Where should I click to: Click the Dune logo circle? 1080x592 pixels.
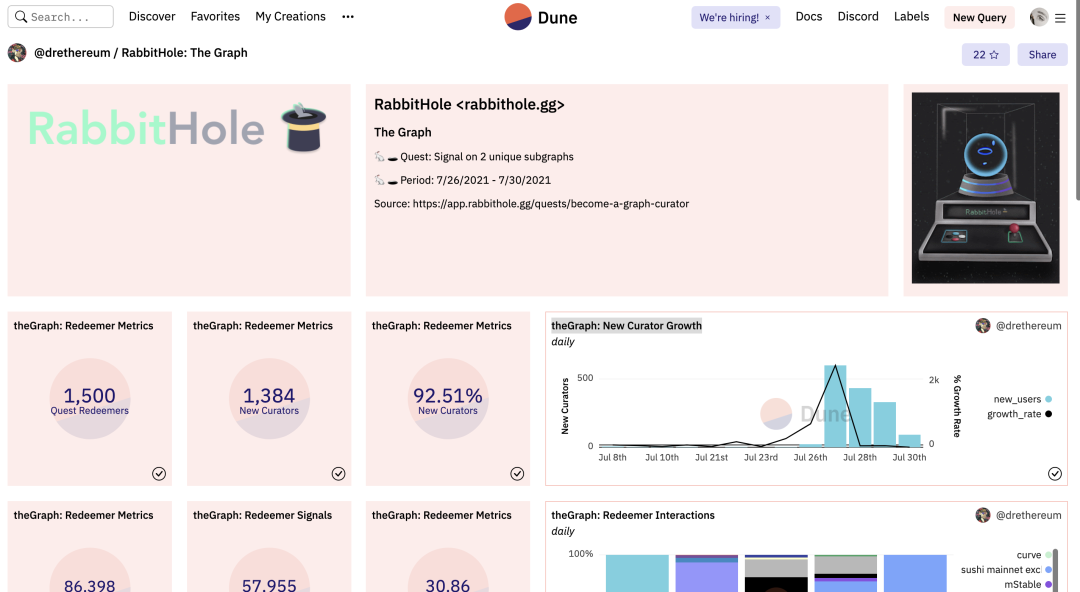click(518, 17)
